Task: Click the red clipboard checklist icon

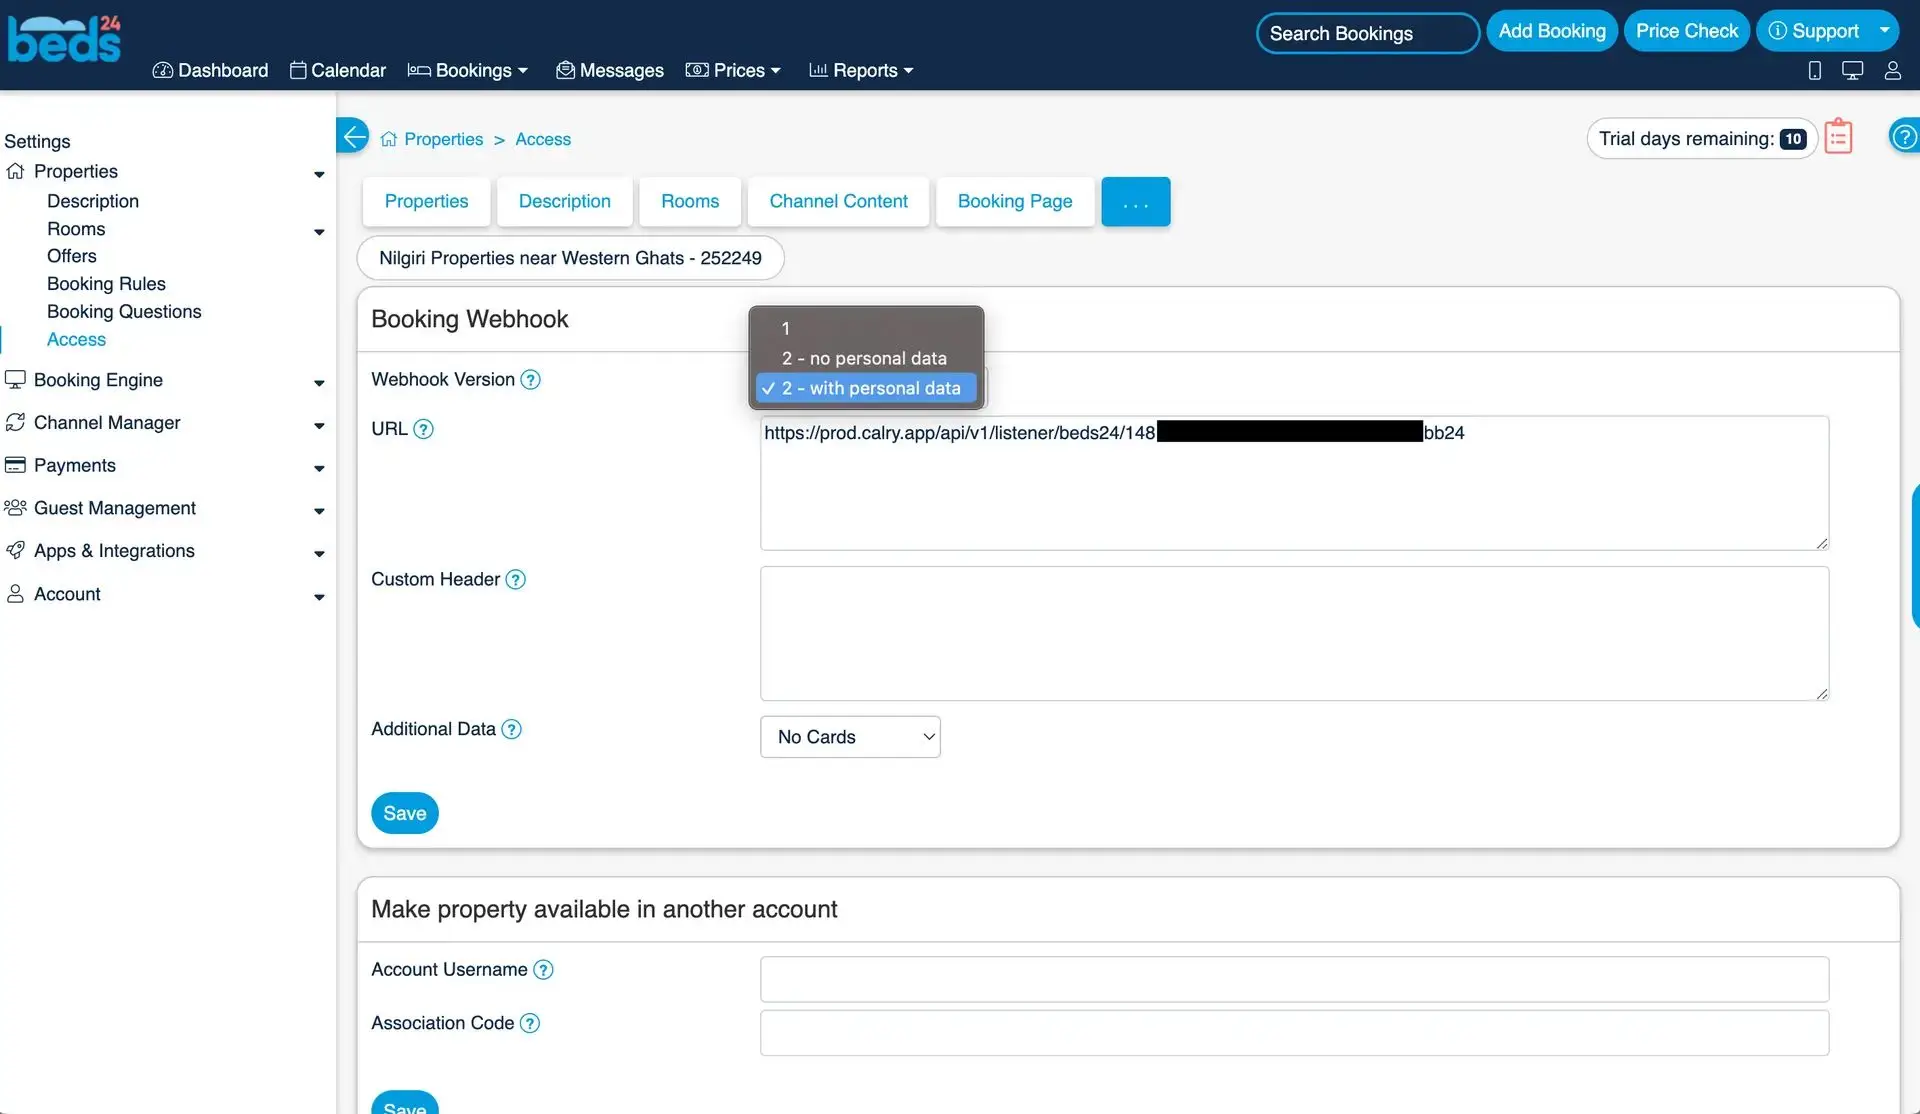Action: pyautogui.click(x=1838, y=136)
